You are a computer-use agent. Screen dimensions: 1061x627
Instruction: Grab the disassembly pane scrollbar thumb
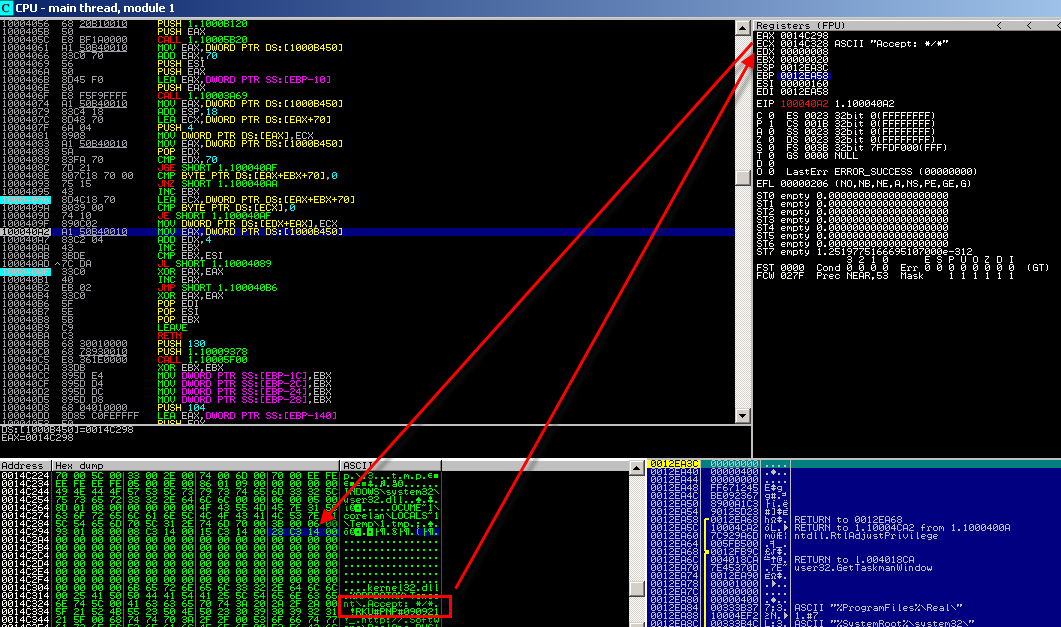[742, 176]
